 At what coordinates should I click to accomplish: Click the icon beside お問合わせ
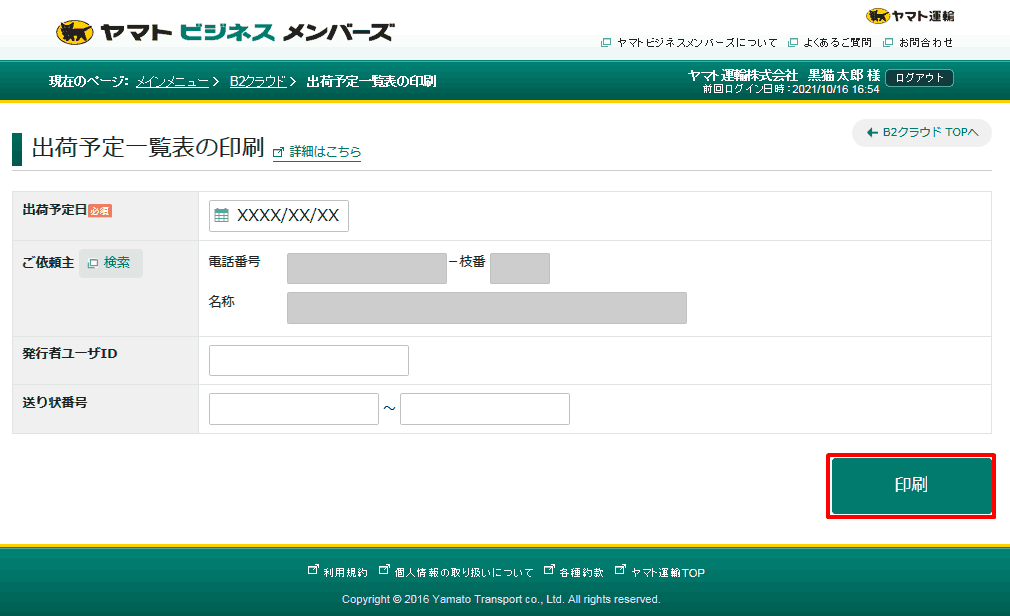[887, 43]
